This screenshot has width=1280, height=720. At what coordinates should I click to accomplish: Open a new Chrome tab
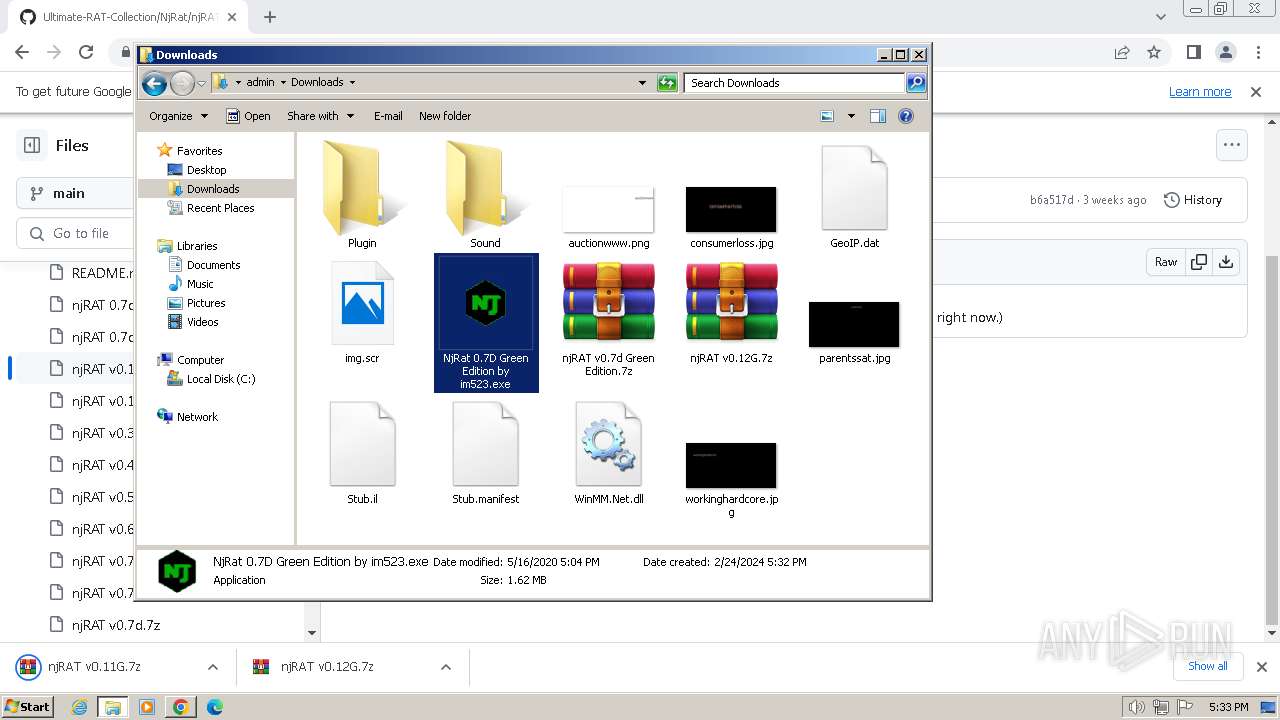click(x=270, y=17)
